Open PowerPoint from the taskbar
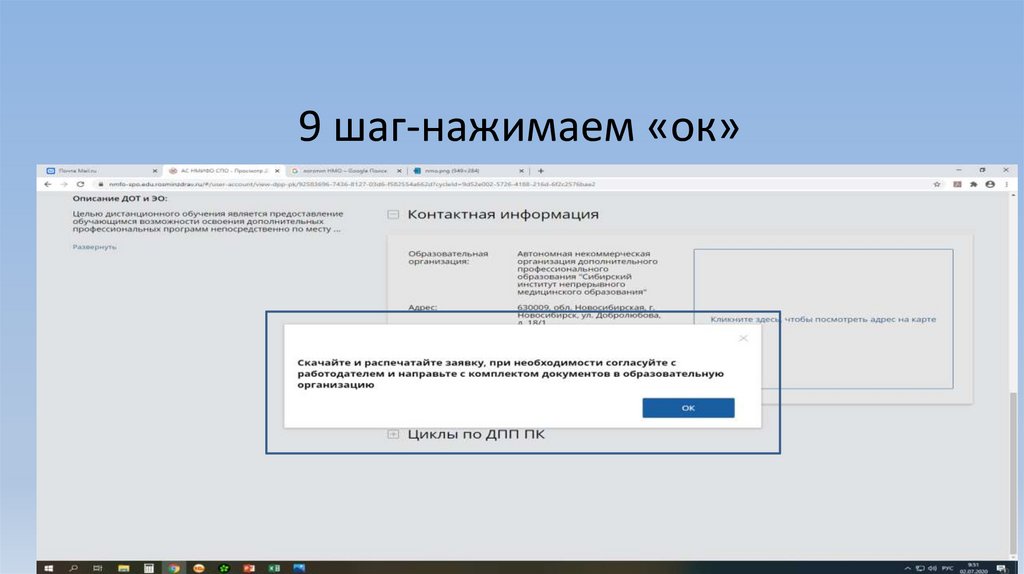 point(249,568)
